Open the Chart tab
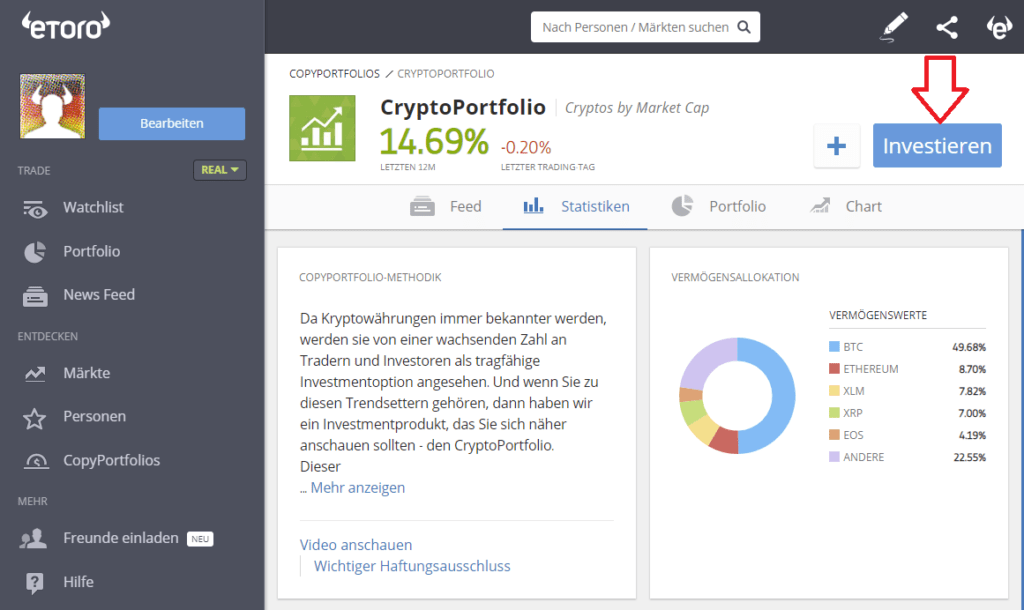This screenshot has height=610, width=1024. 846,206
